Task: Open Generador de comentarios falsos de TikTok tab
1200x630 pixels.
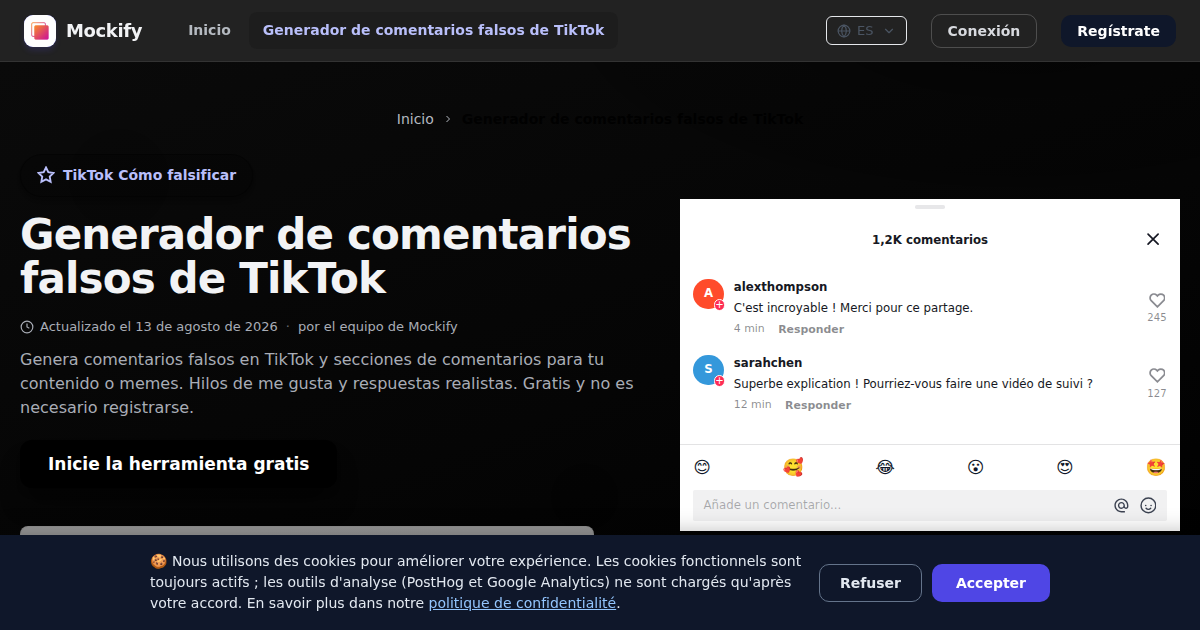Action: (x=433, y=31)
